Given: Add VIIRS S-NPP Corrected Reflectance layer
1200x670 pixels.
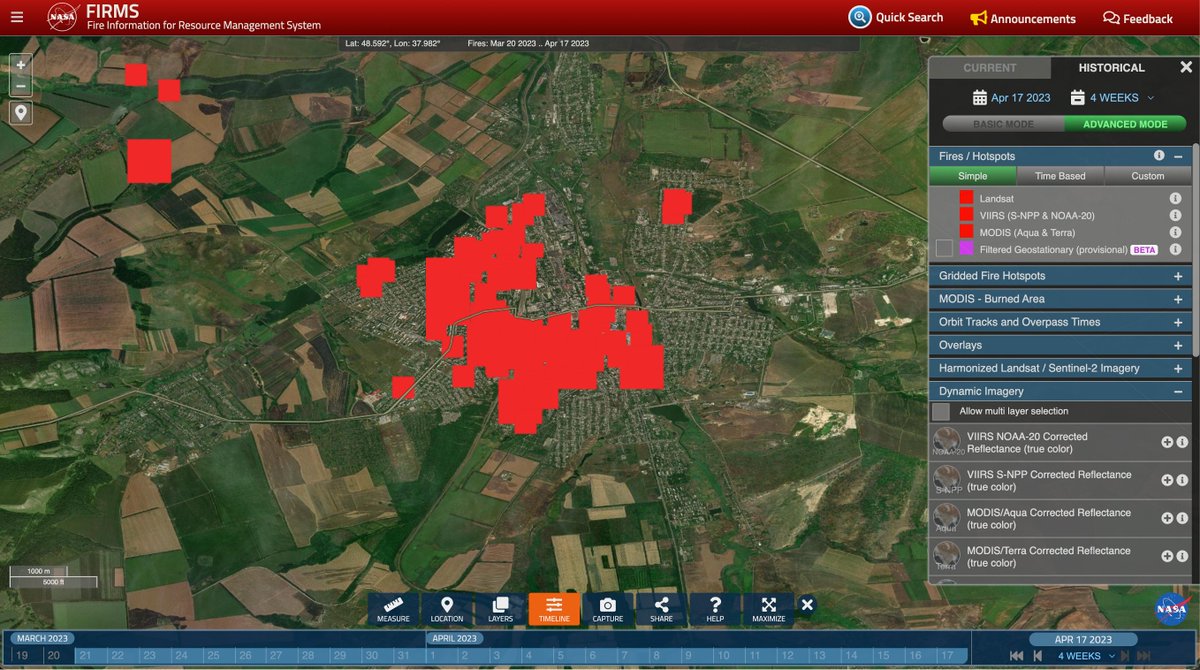Looking at the screenshot, I should 1167,480.
